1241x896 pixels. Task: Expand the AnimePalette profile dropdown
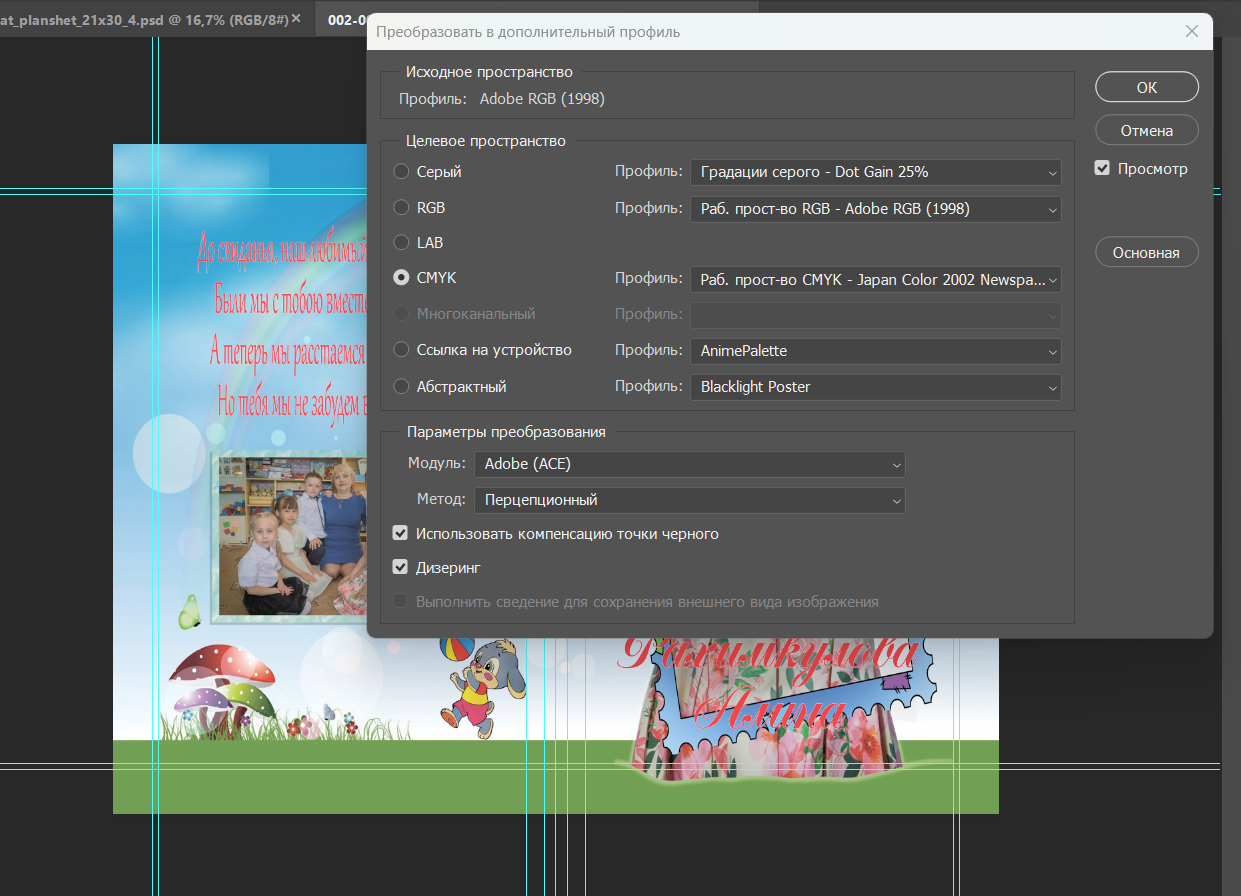coord(875,351)
